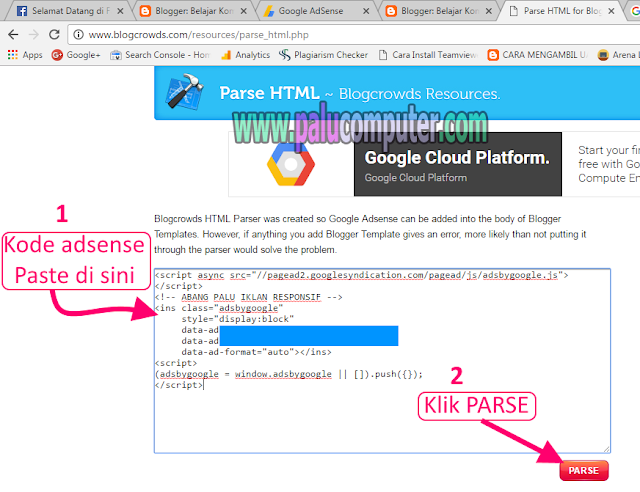Open the Search Console bookmark

(x=160, y=55)
